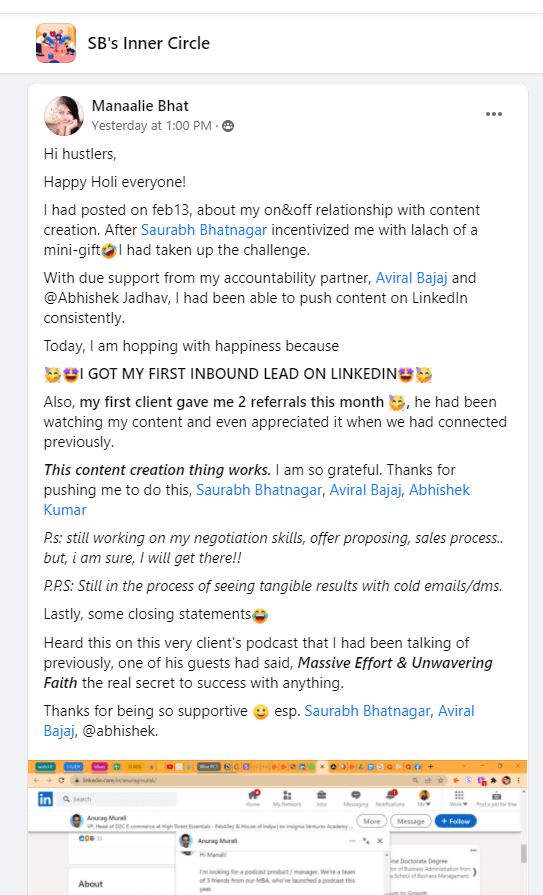
Task: Open Saurabh Bhatnagar link after 'pushing me to do this'
Action: (x=259, y=490)
